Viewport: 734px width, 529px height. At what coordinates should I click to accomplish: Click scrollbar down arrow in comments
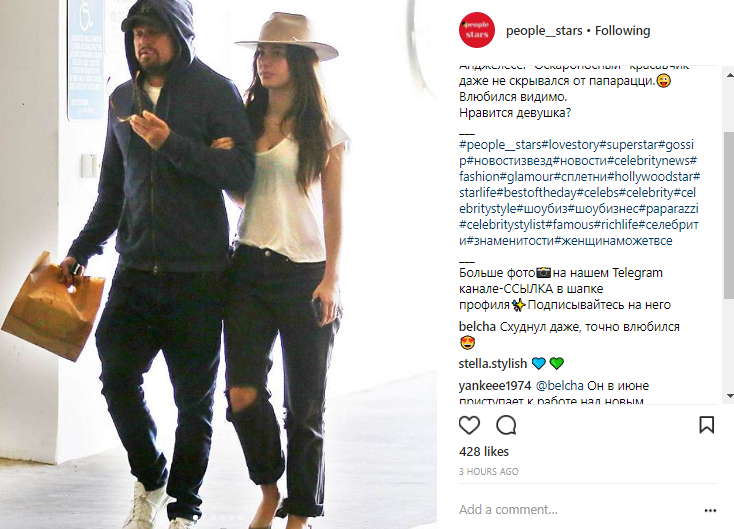click(x=729, y=396)
